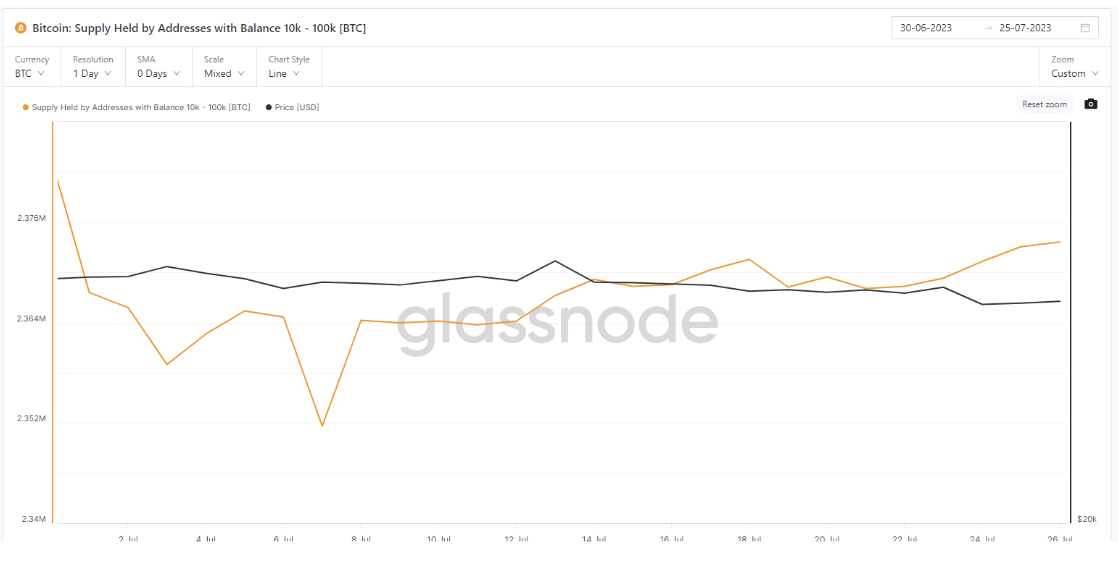Click the black legend dot for Price
Viewport: 1118px width, 578px height.
[x=269, y=108]
